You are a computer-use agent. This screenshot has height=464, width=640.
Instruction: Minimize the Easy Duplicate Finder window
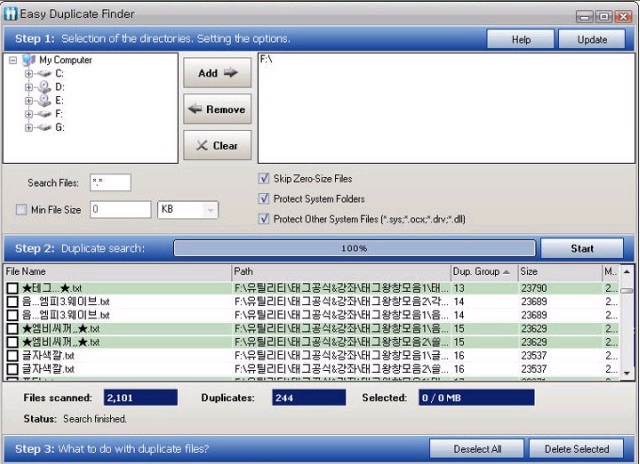tap(584, 16)
